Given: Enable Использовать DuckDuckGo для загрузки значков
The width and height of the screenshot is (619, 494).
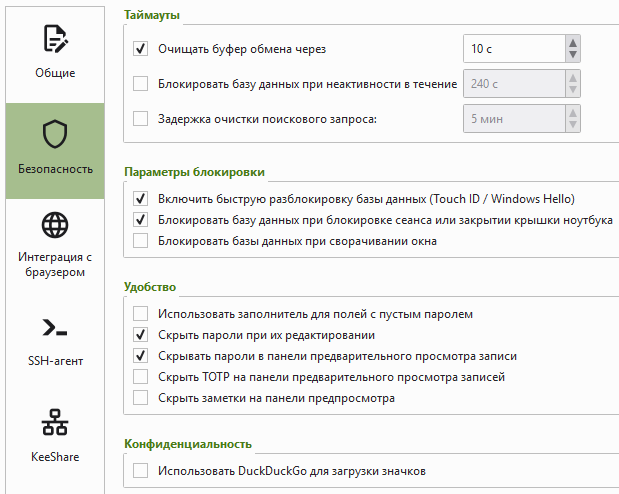Looking at the screenshot, I should 140,470.
